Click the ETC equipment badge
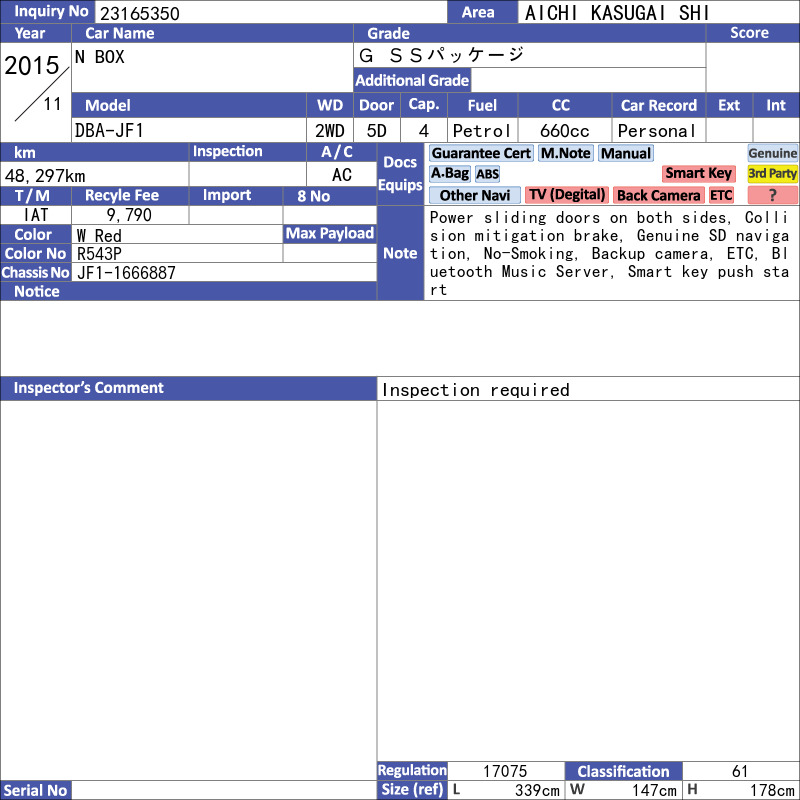This screenshot has width=800, height=800. [x=721, y=195]
